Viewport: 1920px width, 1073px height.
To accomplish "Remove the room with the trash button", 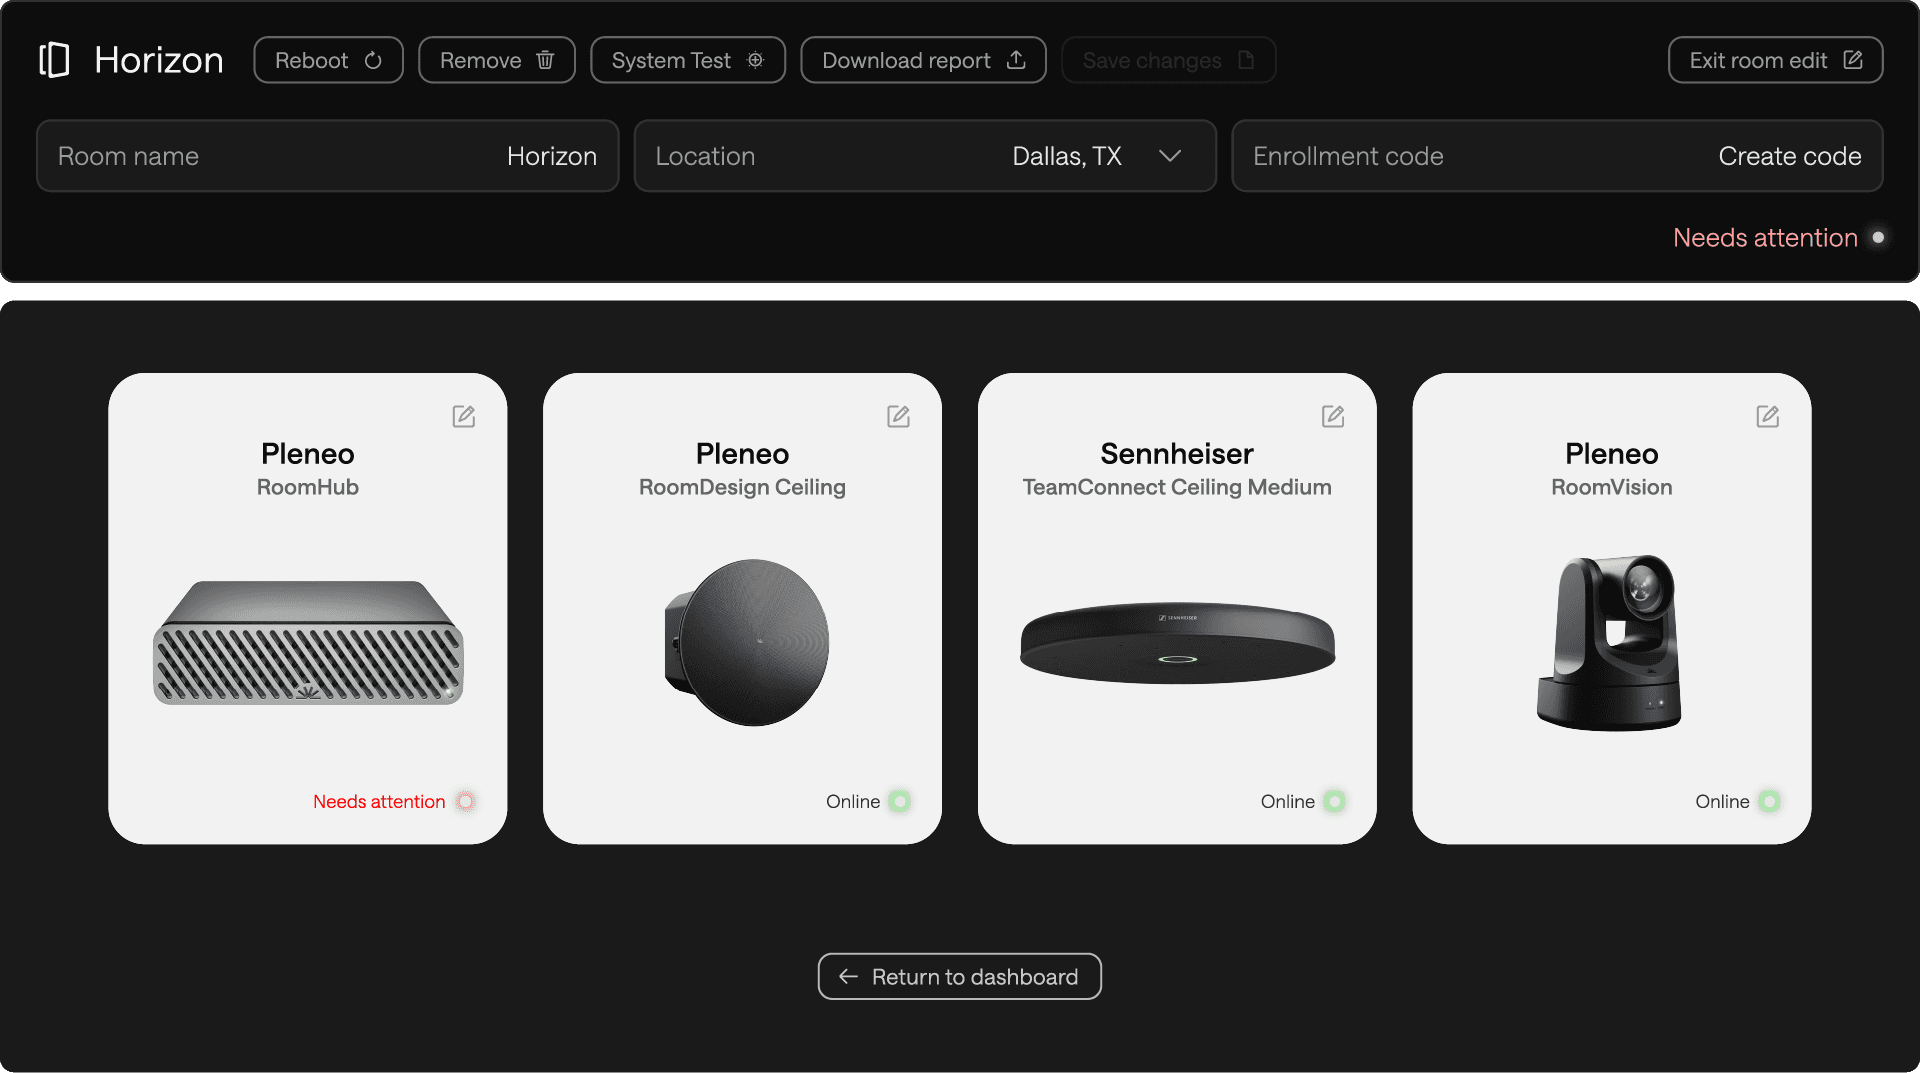I will [x=497, y=60].
